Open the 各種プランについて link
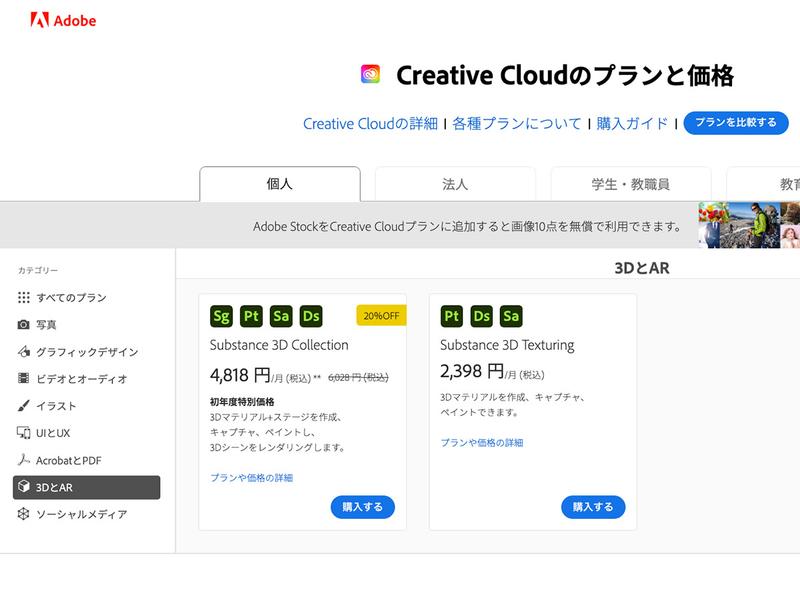 tap(517, 123)
